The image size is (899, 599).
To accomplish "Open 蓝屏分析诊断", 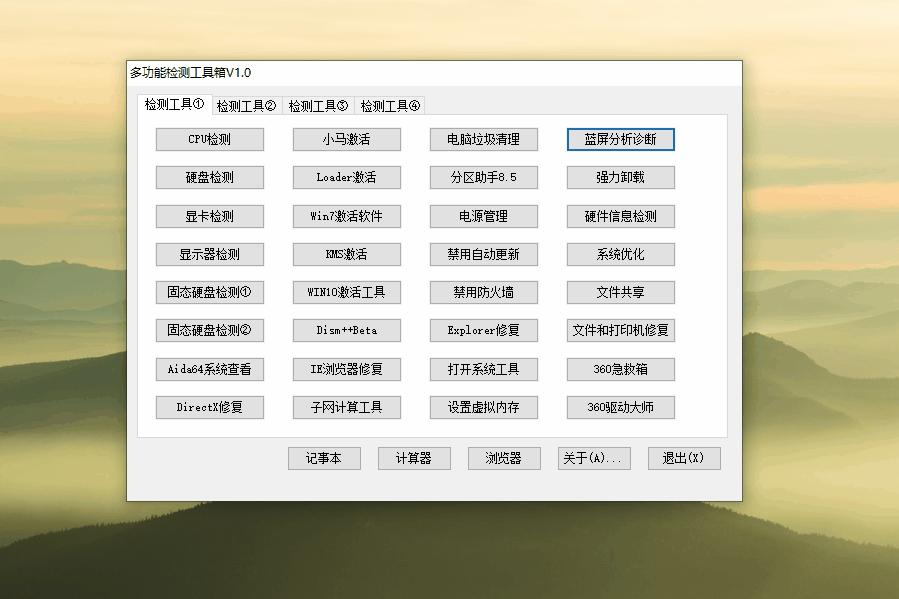I will click(621, 139).
